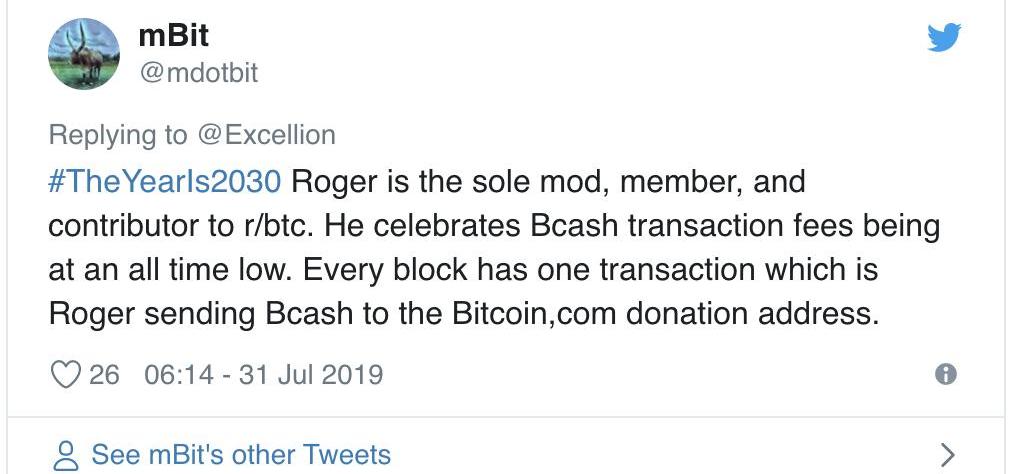1012x474 pixels.
Task: Click the mBit display name
Action: [x=172, y=36]
